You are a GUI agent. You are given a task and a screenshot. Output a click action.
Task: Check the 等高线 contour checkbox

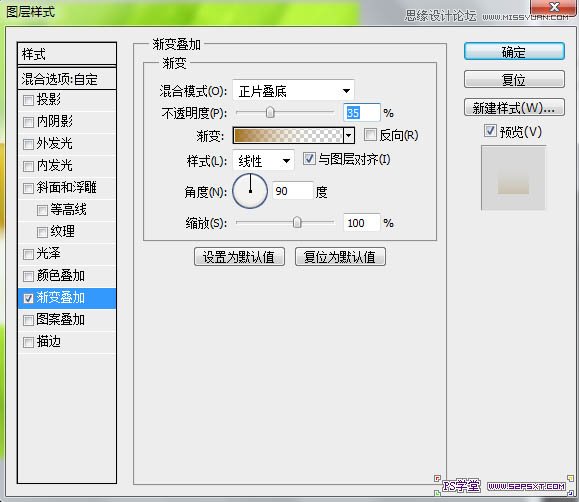(42, 210)
